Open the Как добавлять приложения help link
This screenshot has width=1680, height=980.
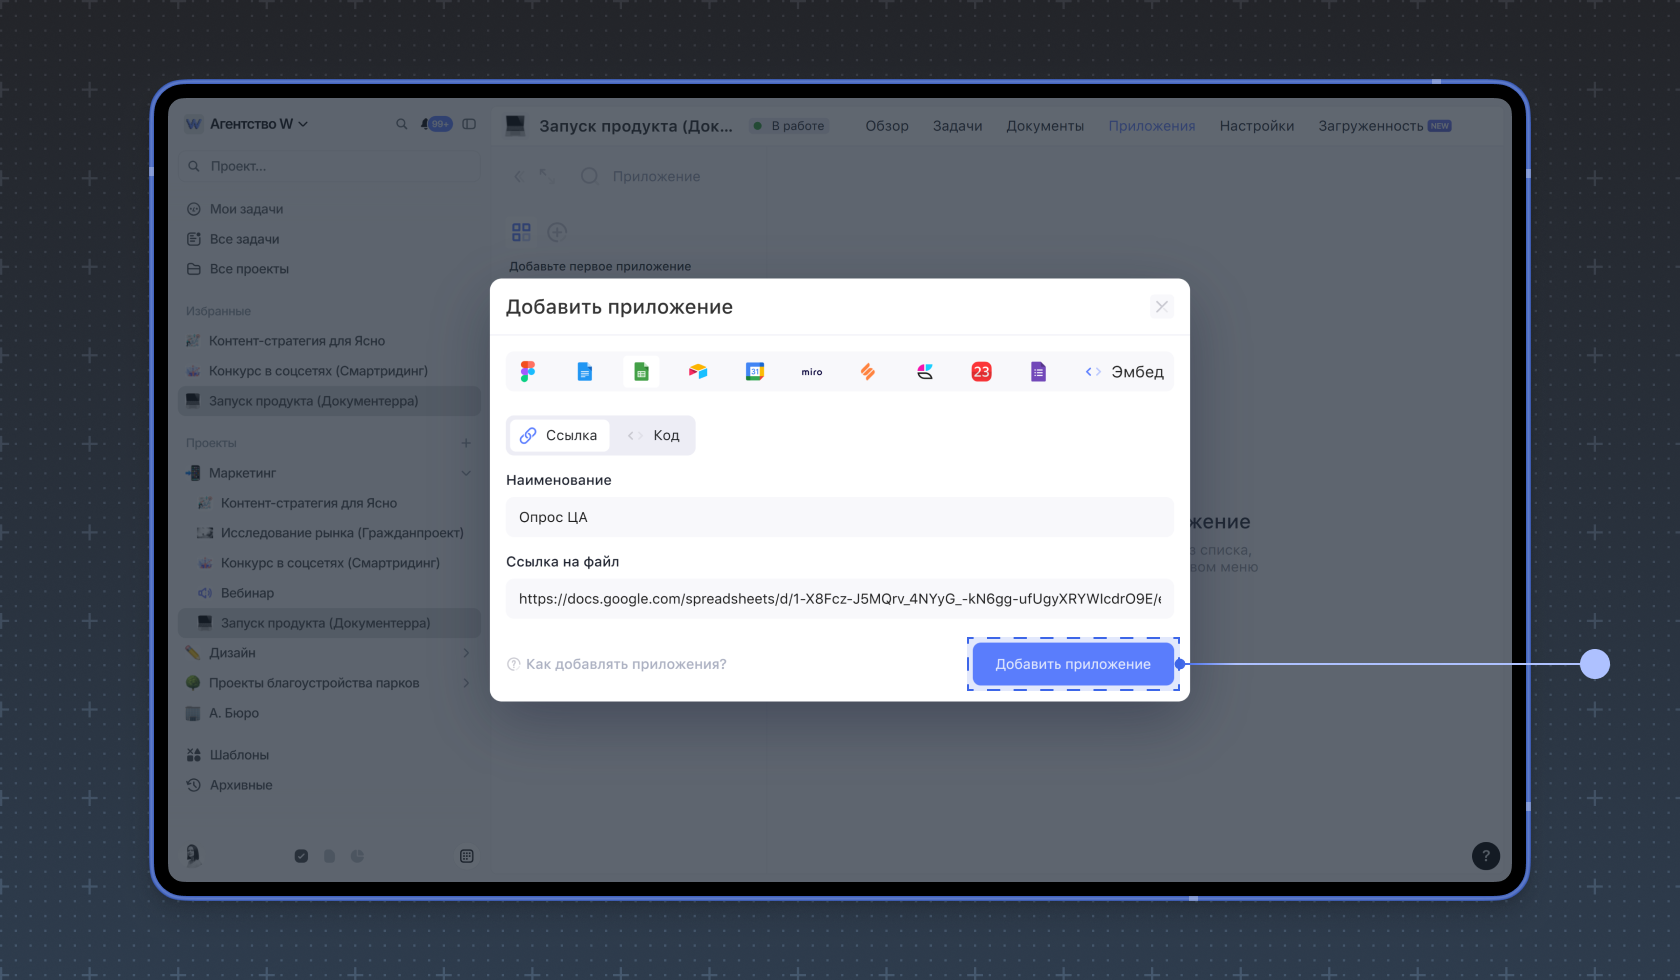coord(626,664)
